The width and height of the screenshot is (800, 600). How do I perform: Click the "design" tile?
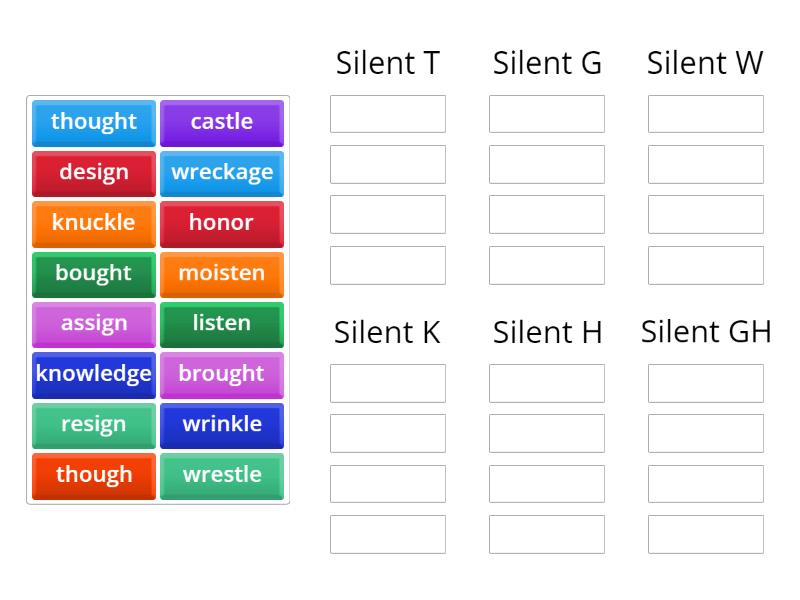tap(93, 173)
